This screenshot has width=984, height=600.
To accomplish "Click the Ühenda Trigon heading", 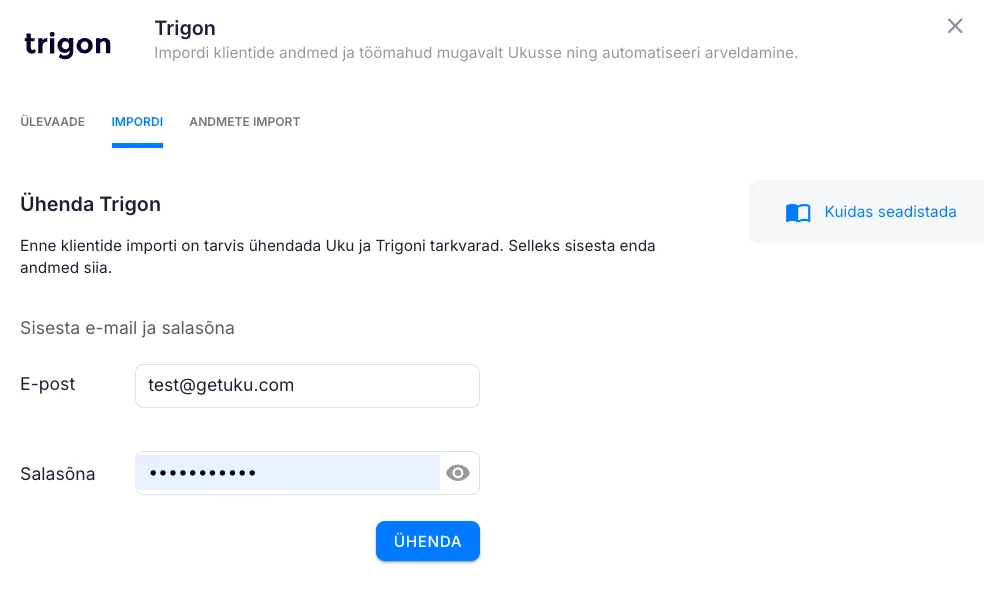I will pos(91,204).
